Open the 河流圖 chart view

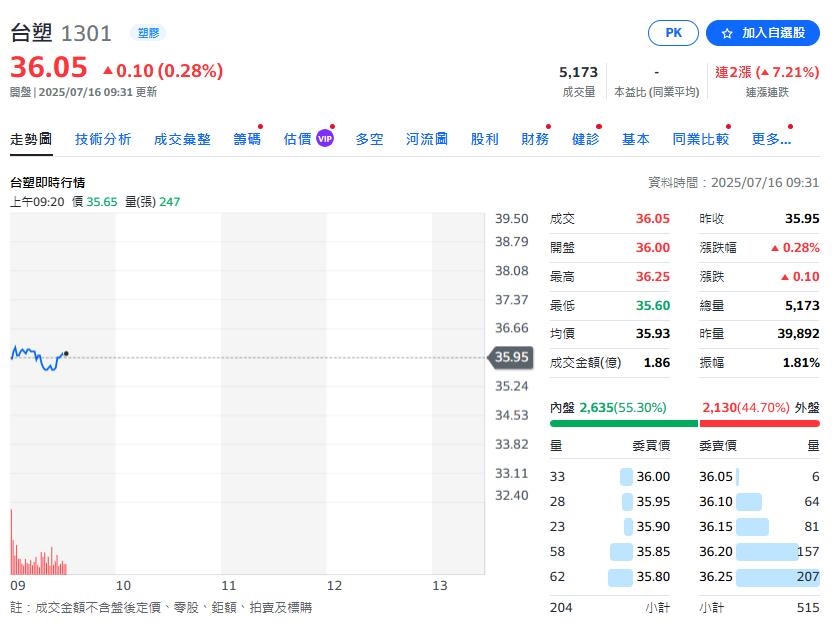tap(426, 140)
